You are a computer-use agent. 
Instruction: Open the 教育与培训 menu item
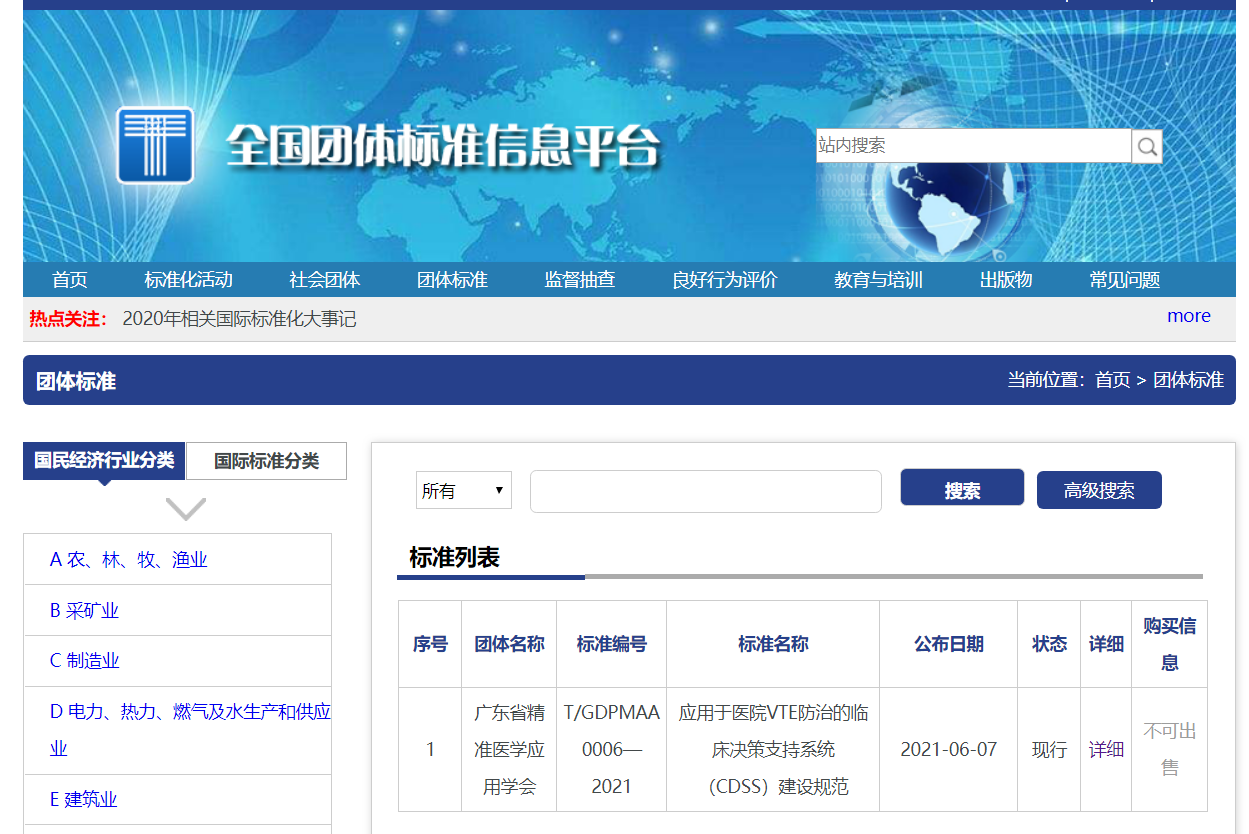(x=878, y=280)
